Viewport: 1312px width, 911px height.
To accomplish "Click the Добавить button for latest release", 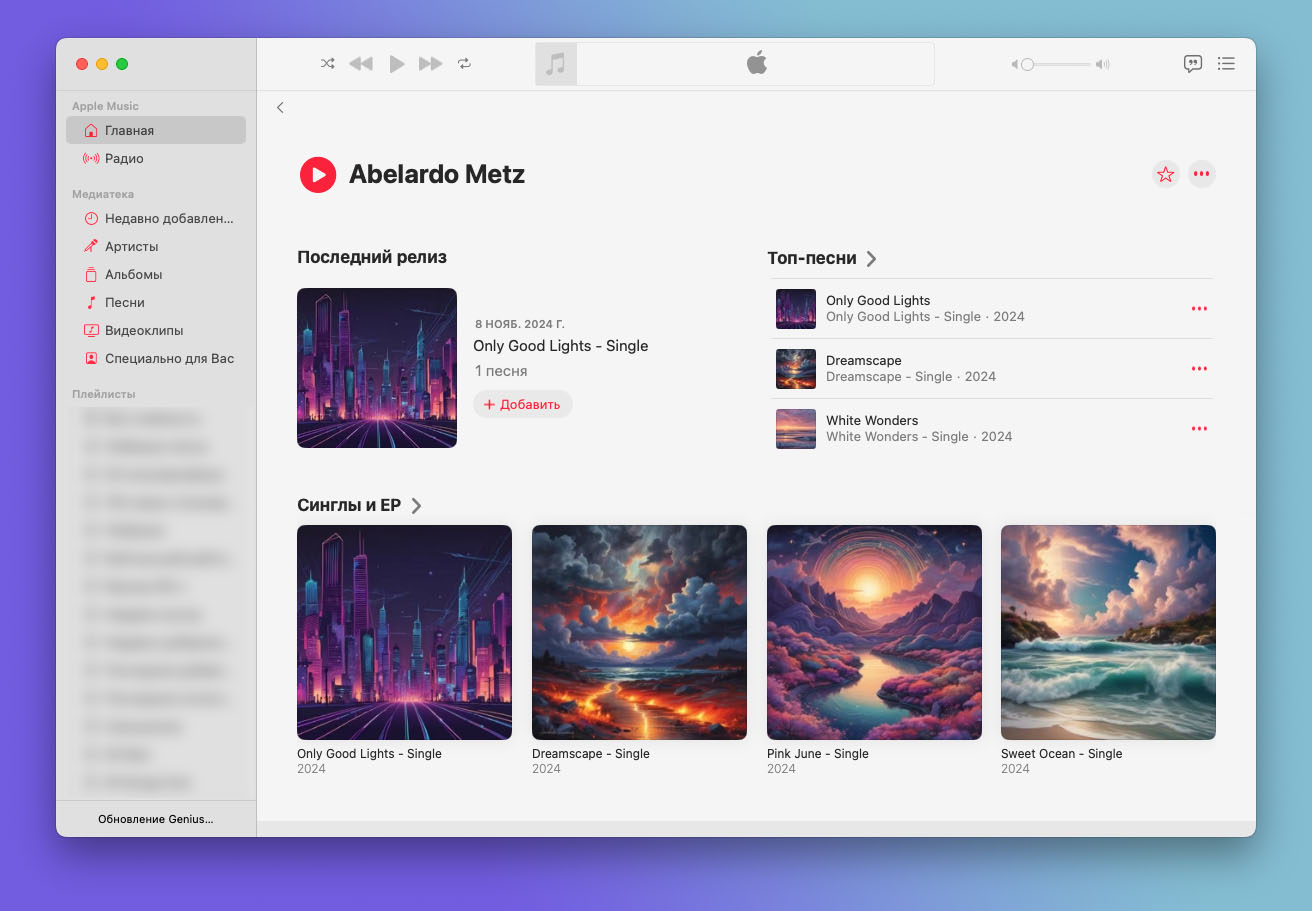I will (x=523, y=404).
